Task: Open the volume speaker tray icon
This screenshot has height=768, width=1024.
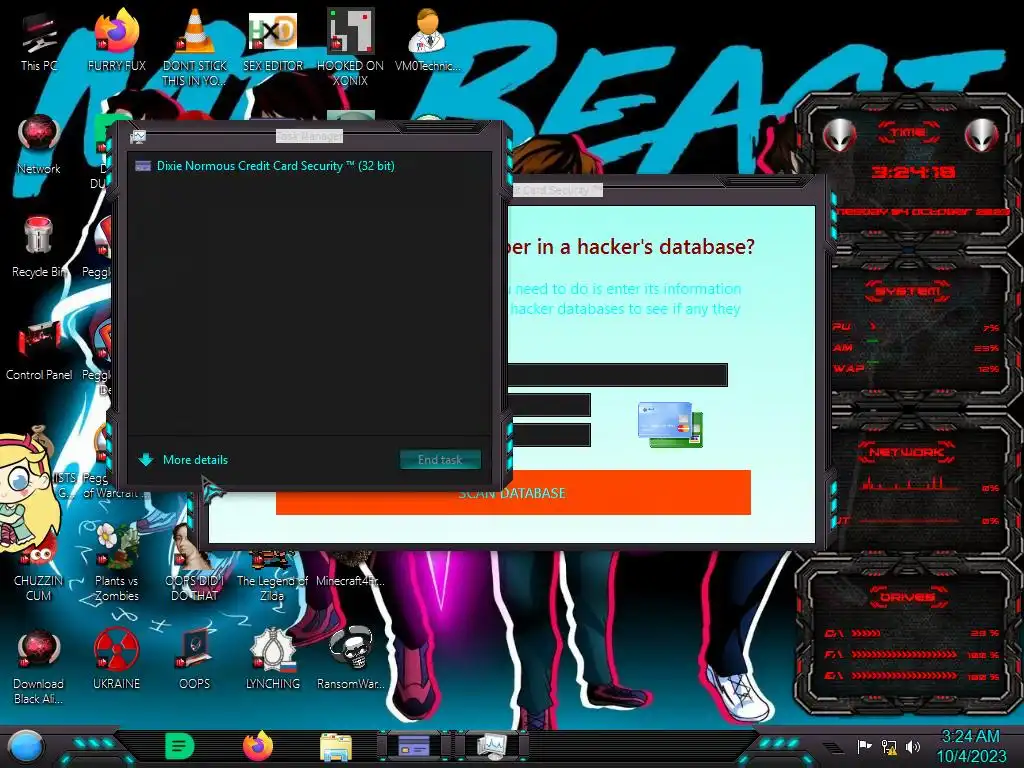Action: 913,746
